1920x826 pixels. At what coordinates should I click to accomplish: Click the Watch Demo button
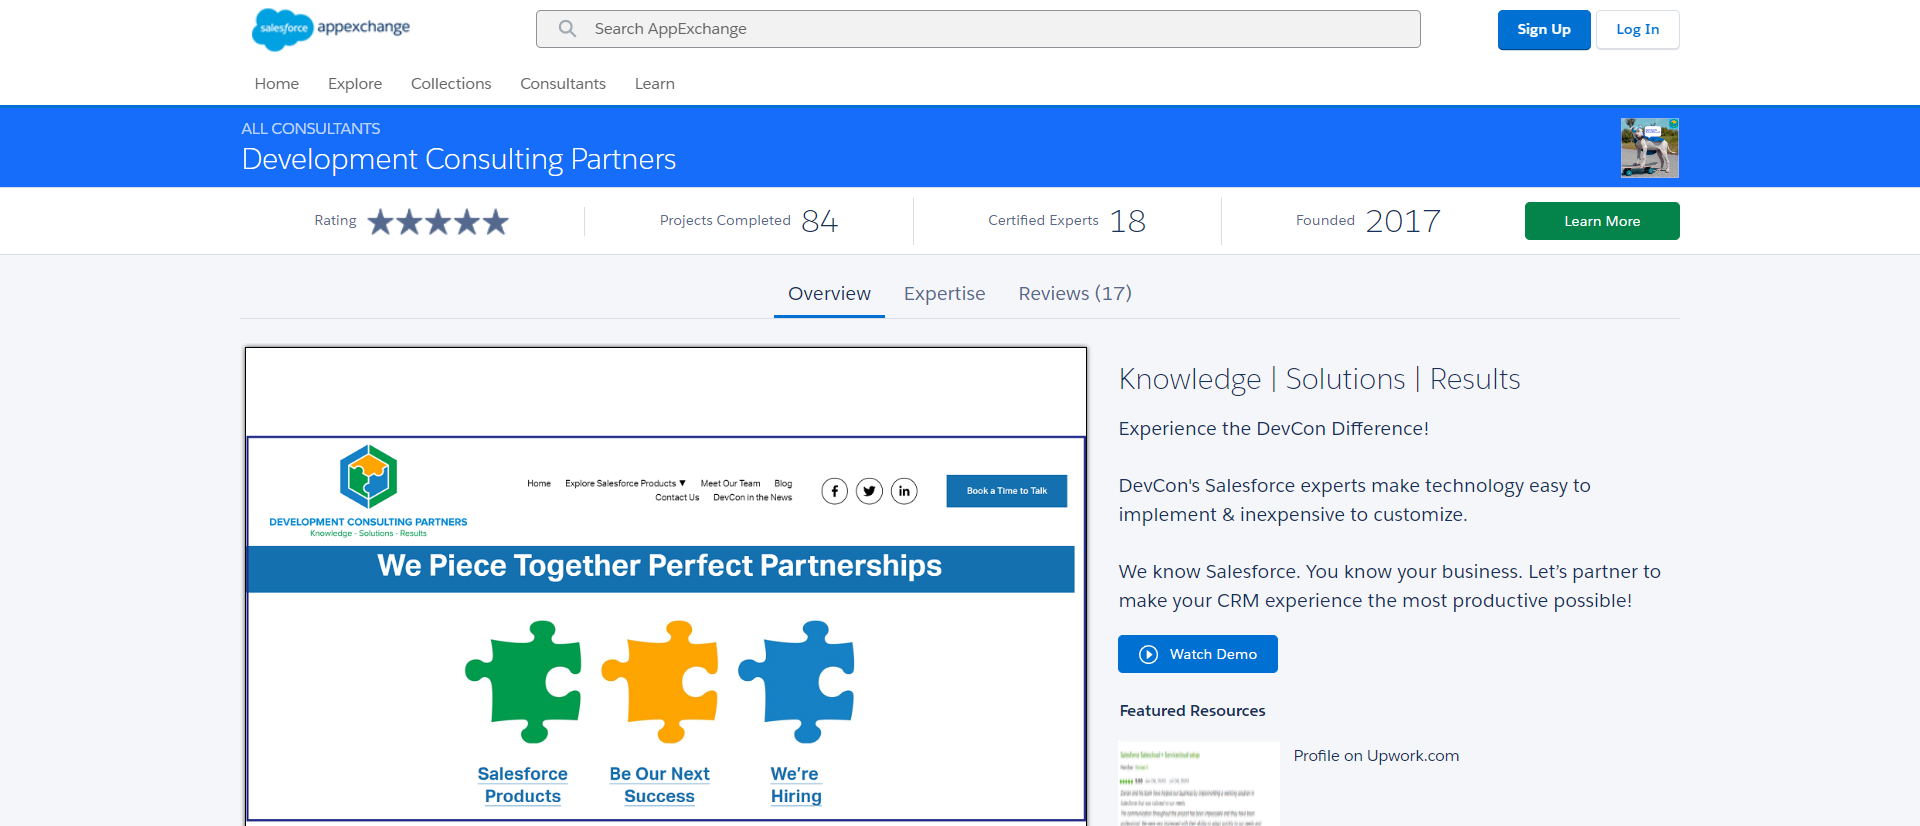(1198, 654)
